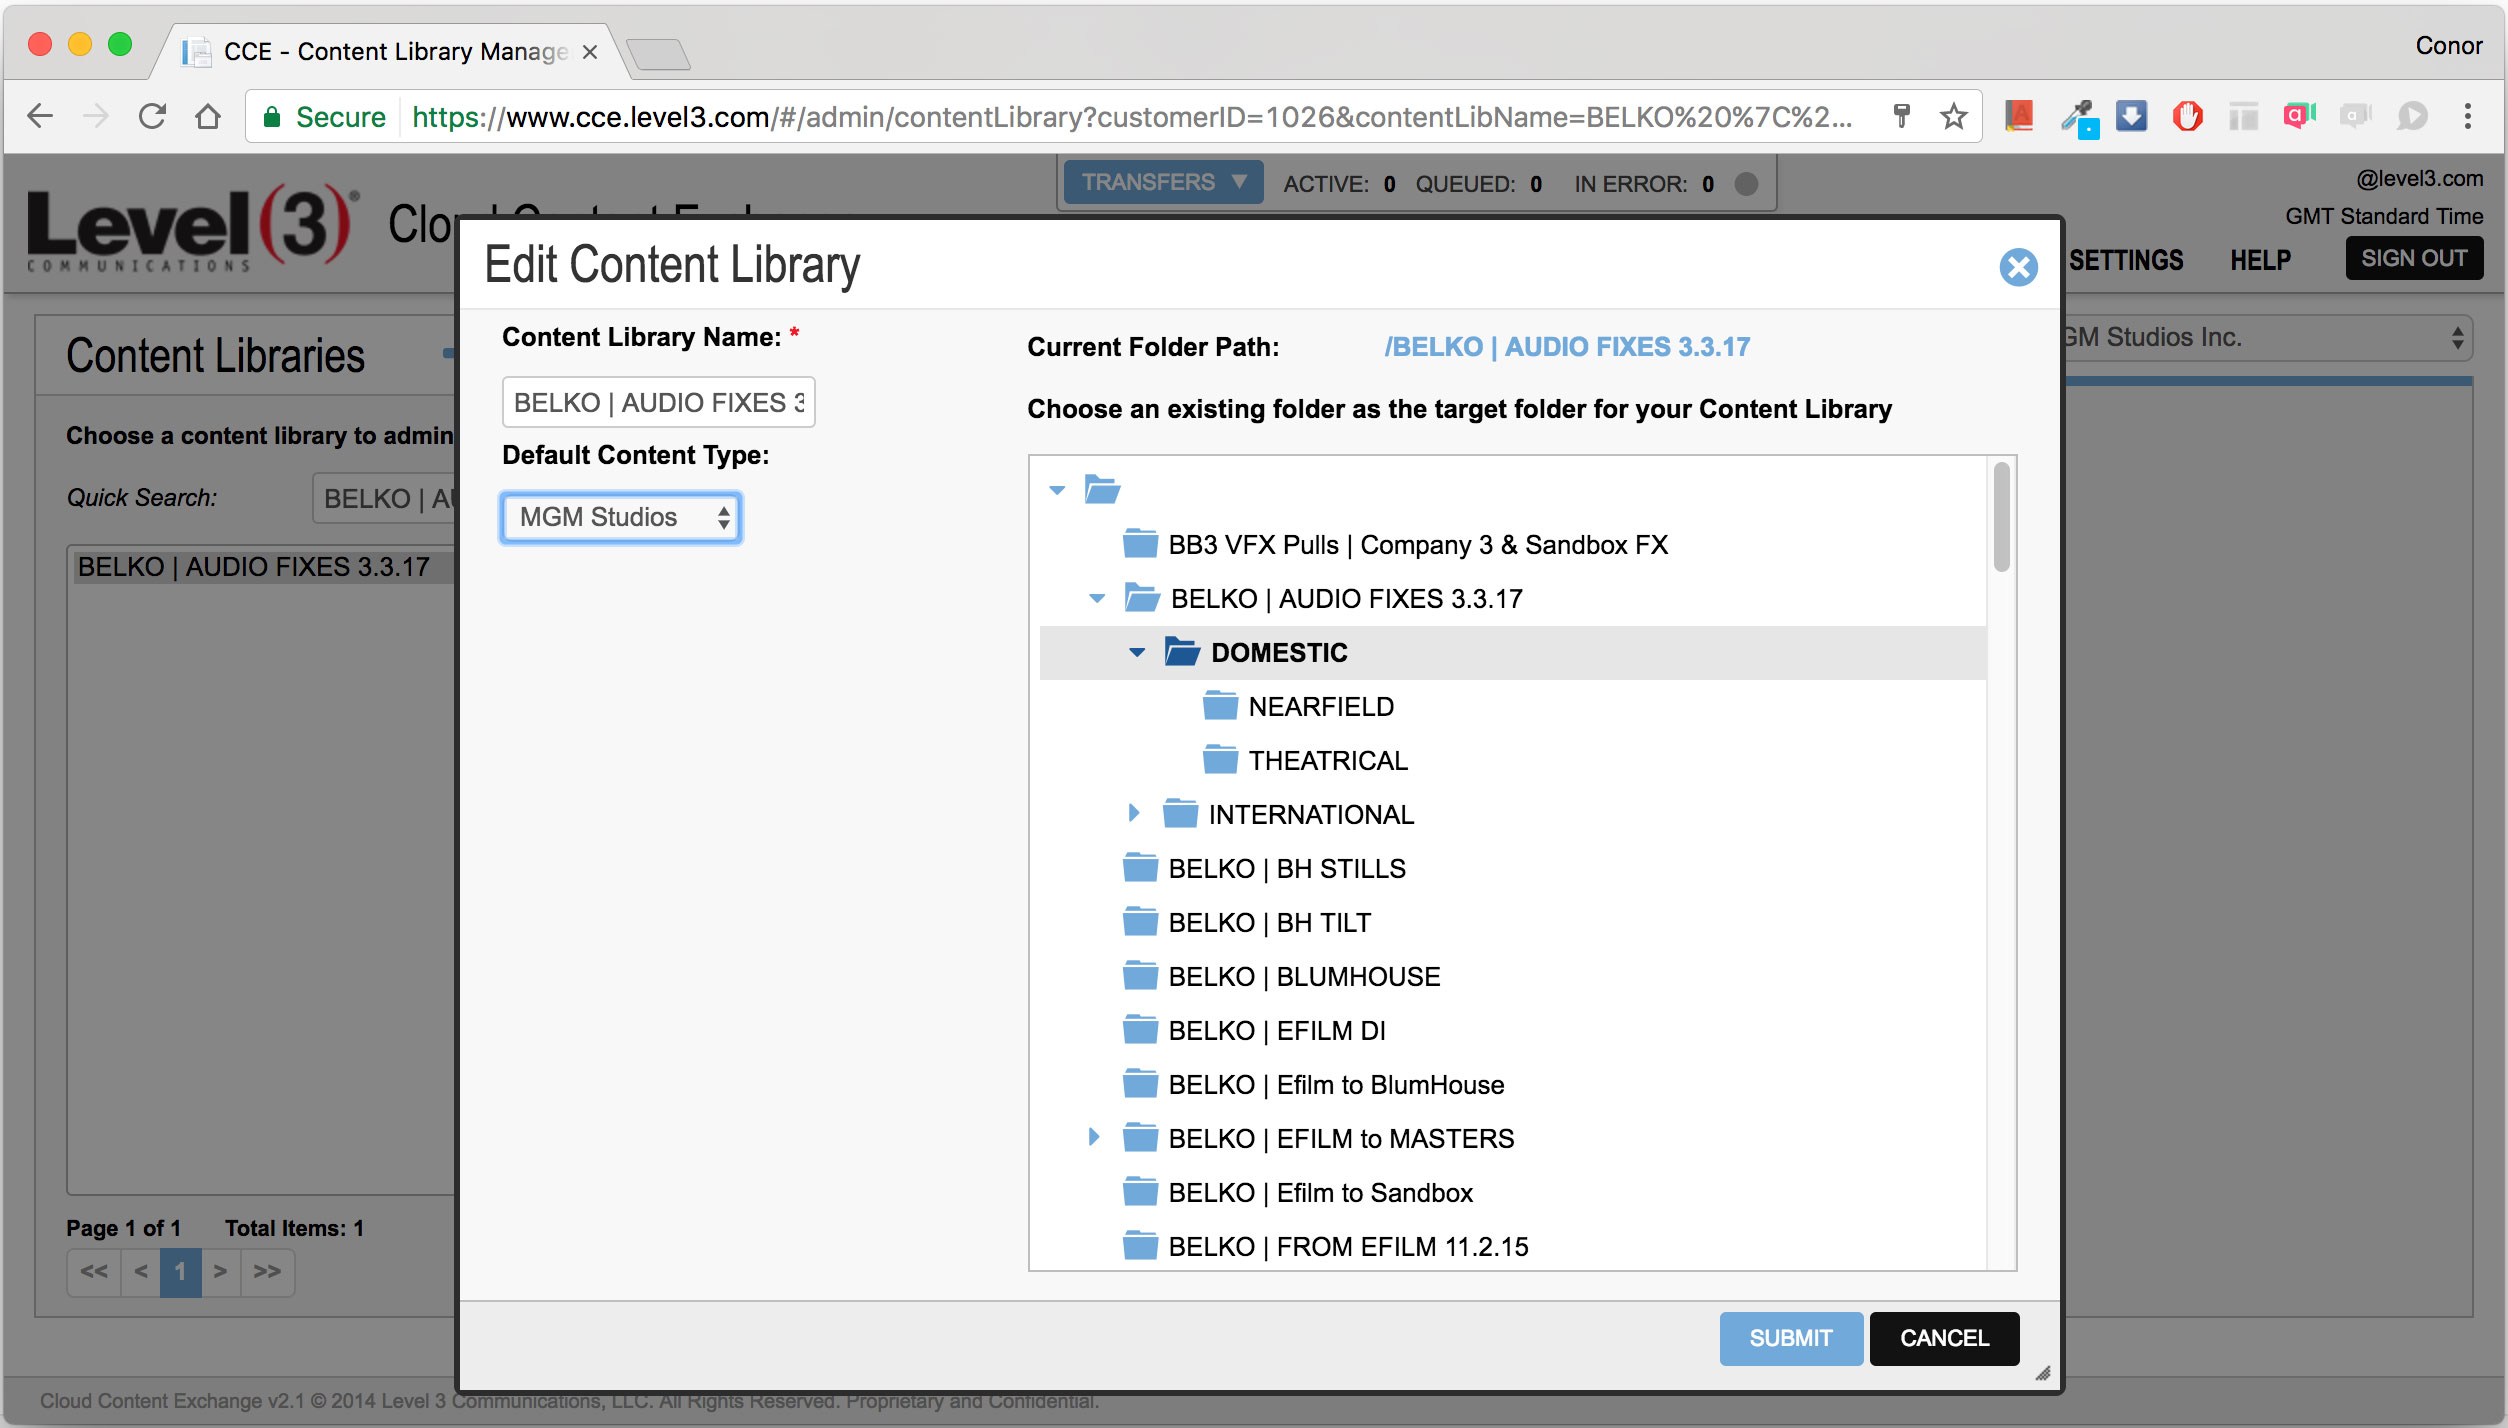Click the browser home icon
Image resolution: width=2508 pixels, height=1428 pixels.
click(x=208, y=117)
